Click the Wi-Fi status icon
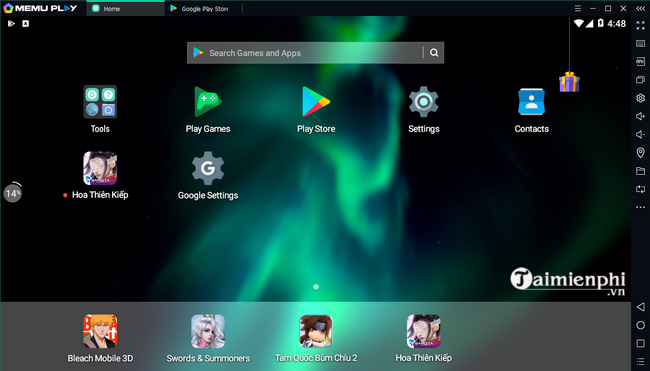 coord(579,24)
